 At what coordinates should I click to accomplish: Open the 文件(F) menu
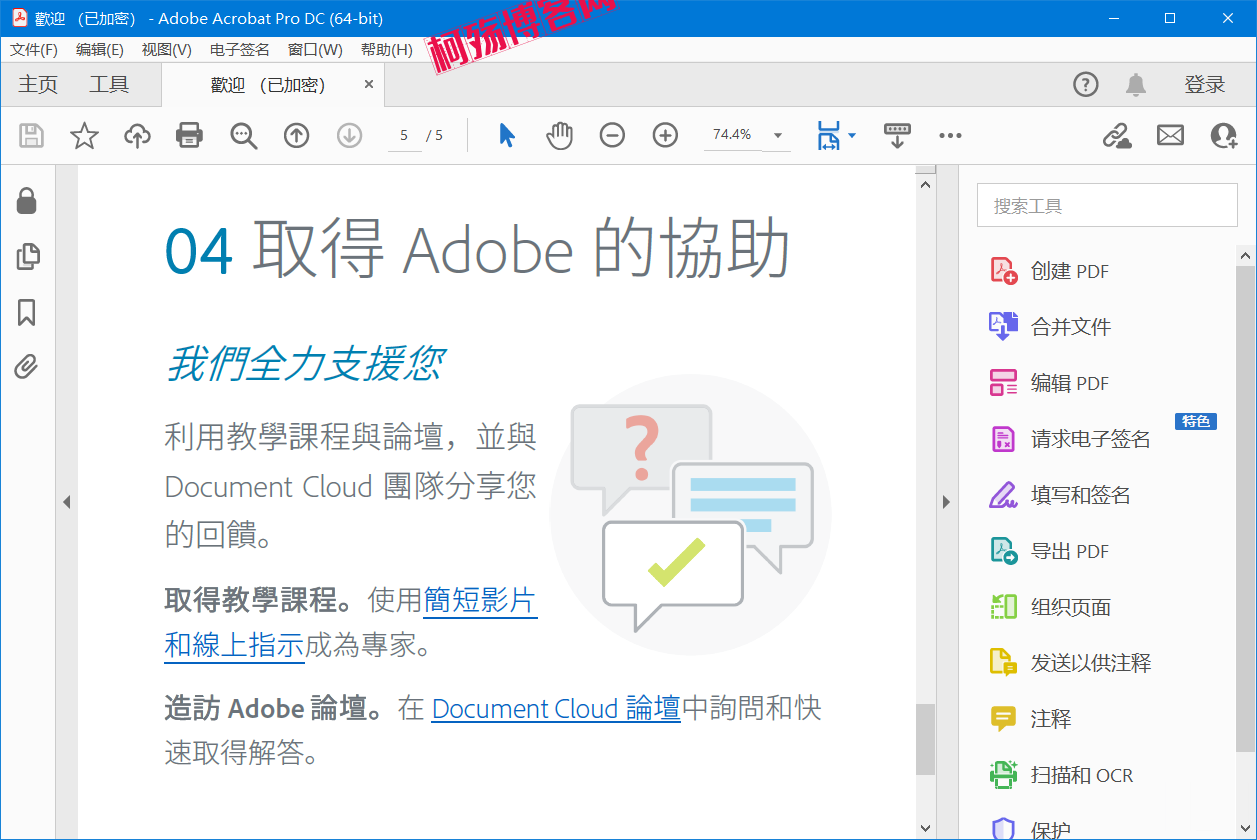(x=33, y=50)
